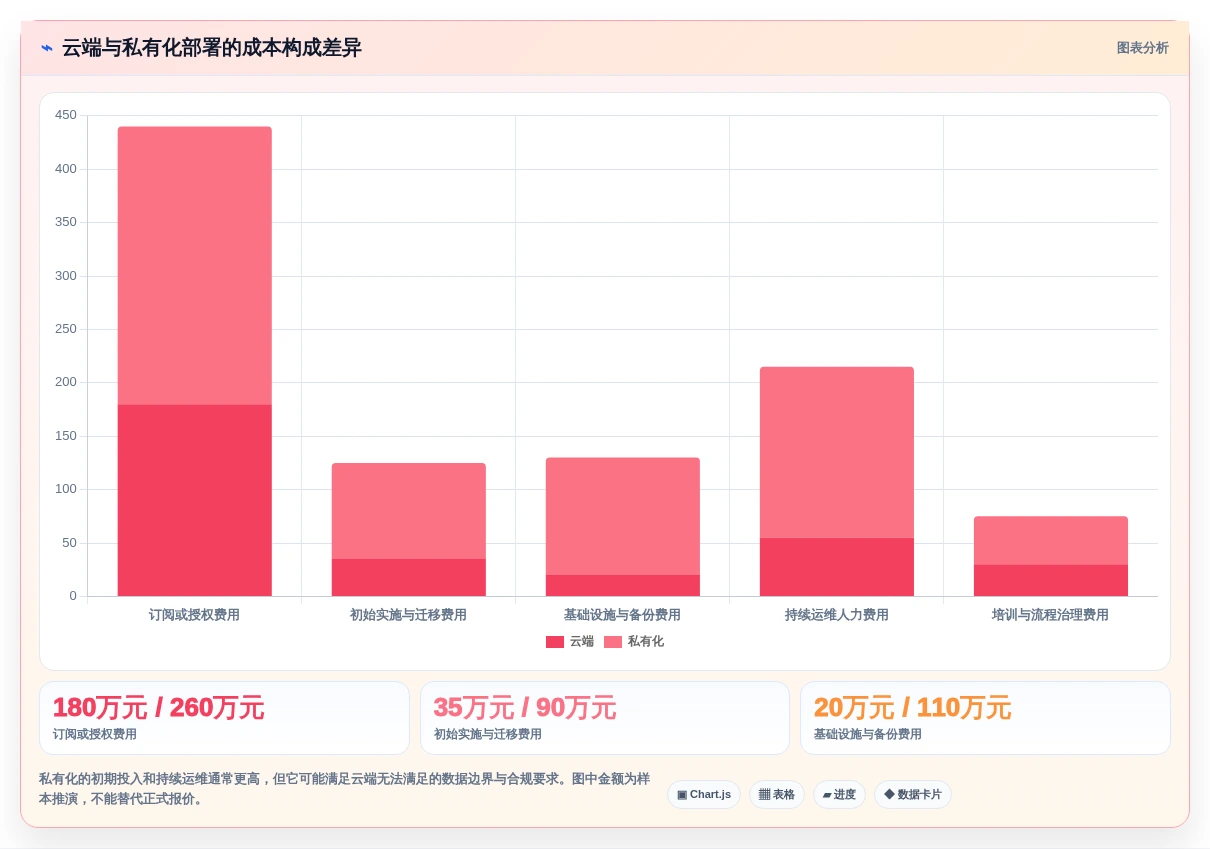Click the 200 y-axis tick label
Viewport: 1210px width, 849px height.
click(66, 382)
